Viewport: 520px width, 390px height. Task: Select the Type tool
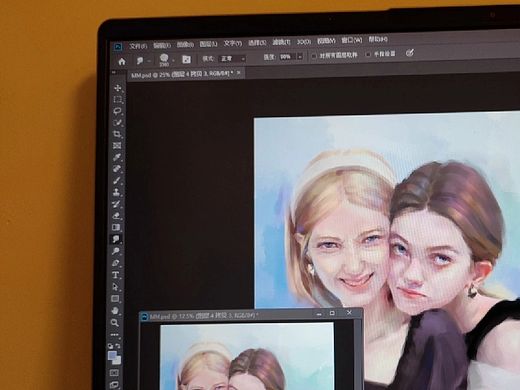pyautogui.click(x=116, y=275)
